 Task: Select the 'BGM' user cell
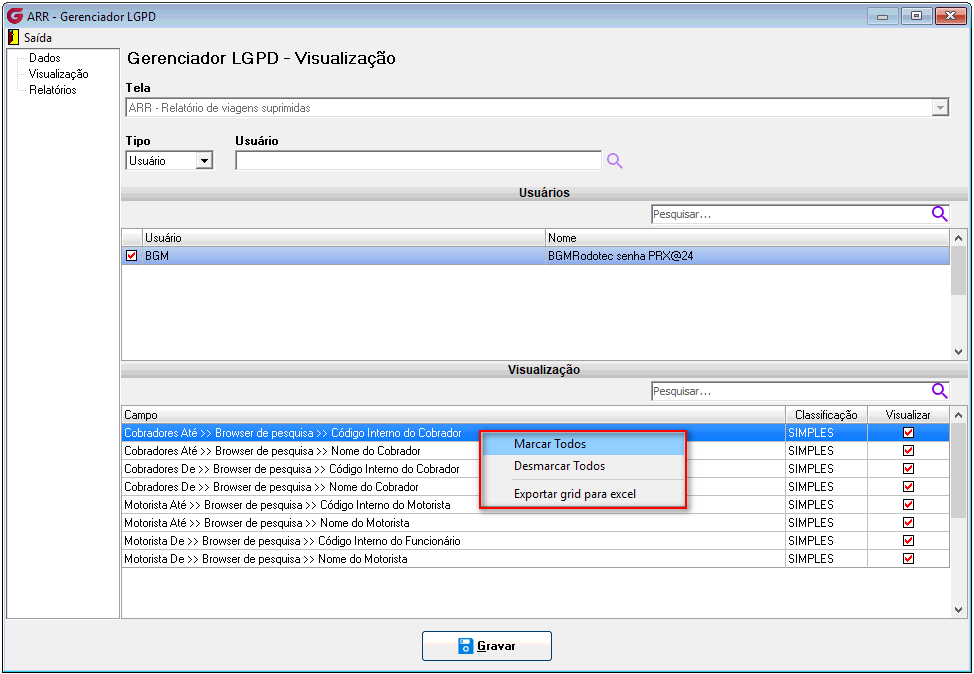tap(344, 255)
